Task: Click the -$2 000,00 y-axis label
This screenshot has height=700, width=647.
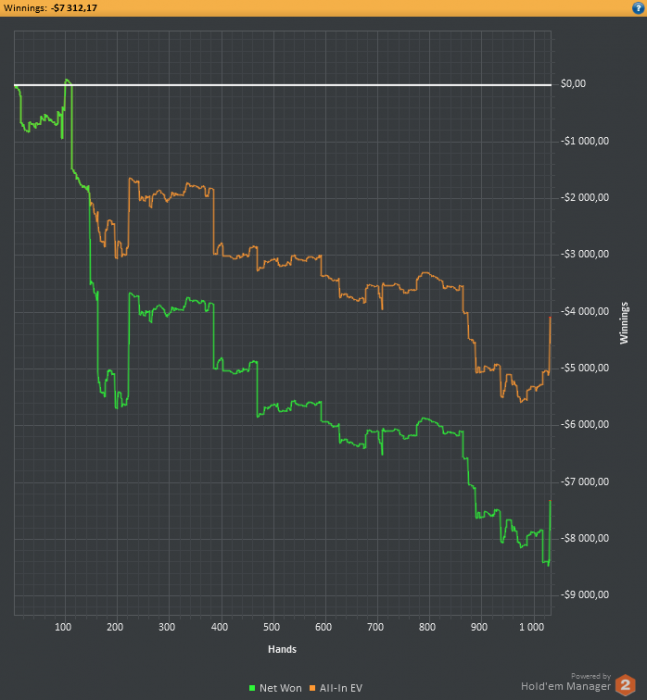Action: 582,197
